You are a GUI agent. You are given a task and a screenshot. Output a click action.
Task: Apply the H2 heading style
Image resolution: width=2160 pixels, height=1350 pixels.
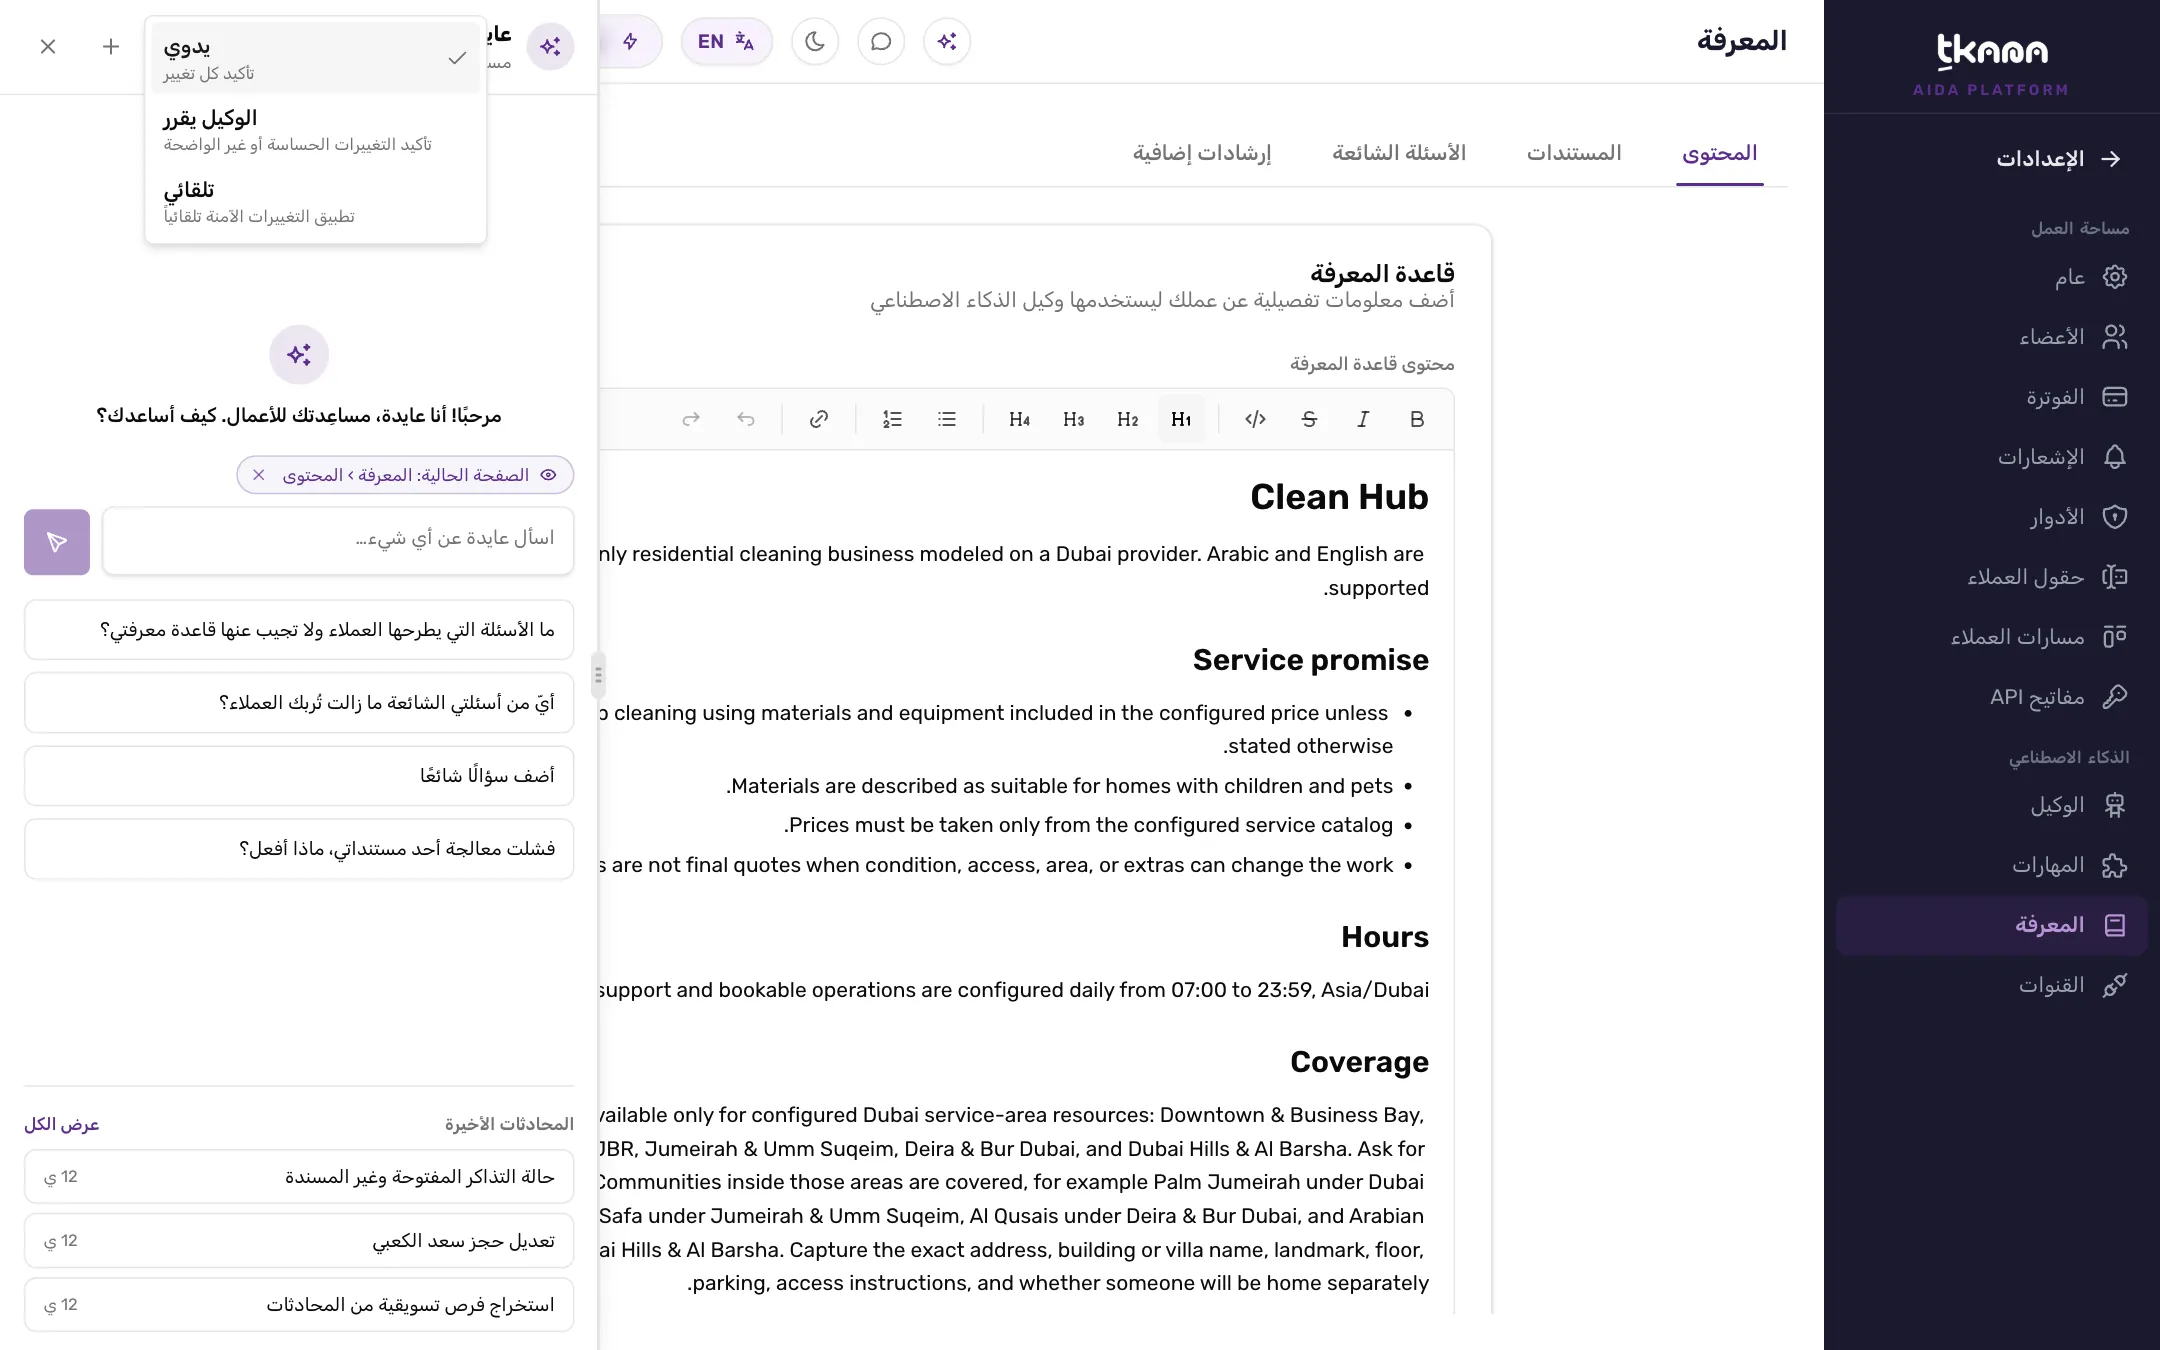coord(1127,419)
